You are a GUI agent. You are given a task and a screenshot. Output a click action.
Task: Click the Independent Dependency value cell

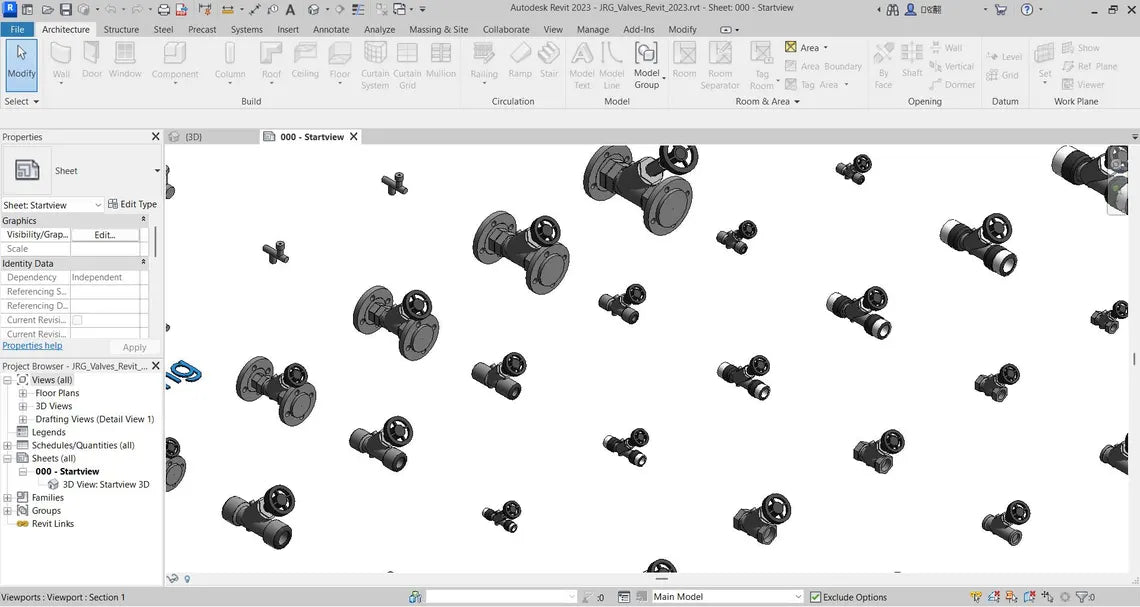click(105, 278)
